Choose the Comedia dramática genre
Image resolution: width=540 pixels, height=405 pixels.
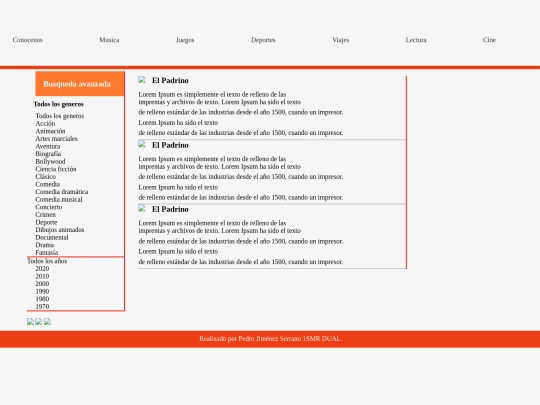coord(62,192)
